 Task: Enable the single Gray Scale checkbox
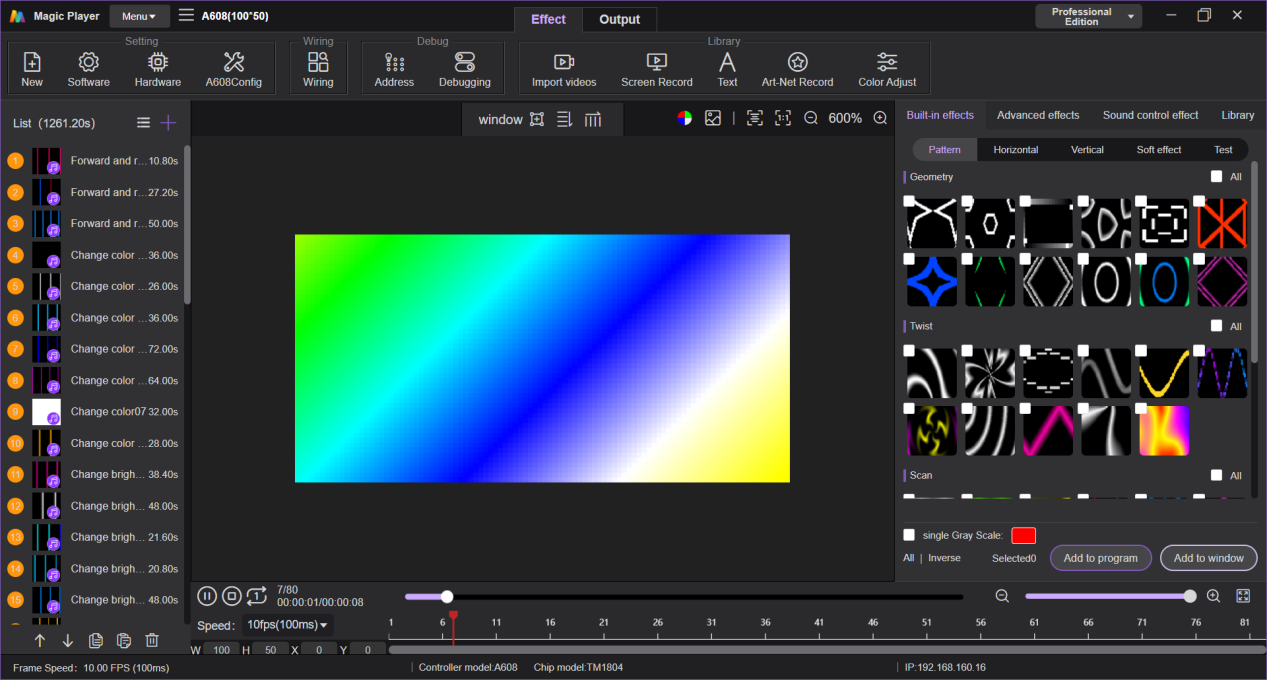pos(909,535)
